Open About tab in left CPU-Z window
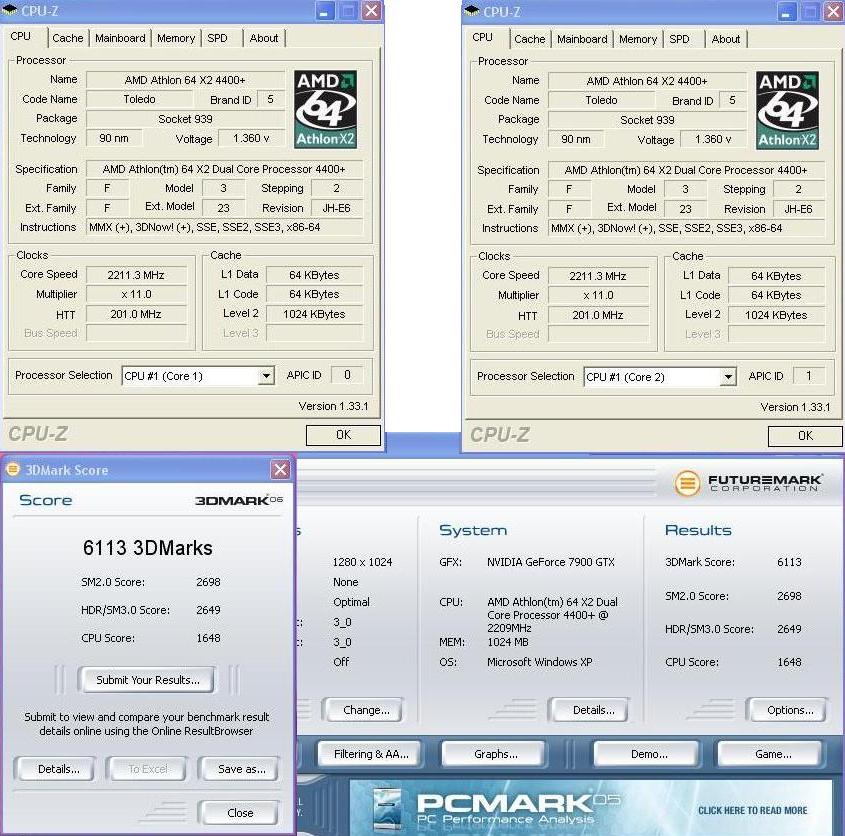This screenshot has height=836, width=845. (264, 38)
